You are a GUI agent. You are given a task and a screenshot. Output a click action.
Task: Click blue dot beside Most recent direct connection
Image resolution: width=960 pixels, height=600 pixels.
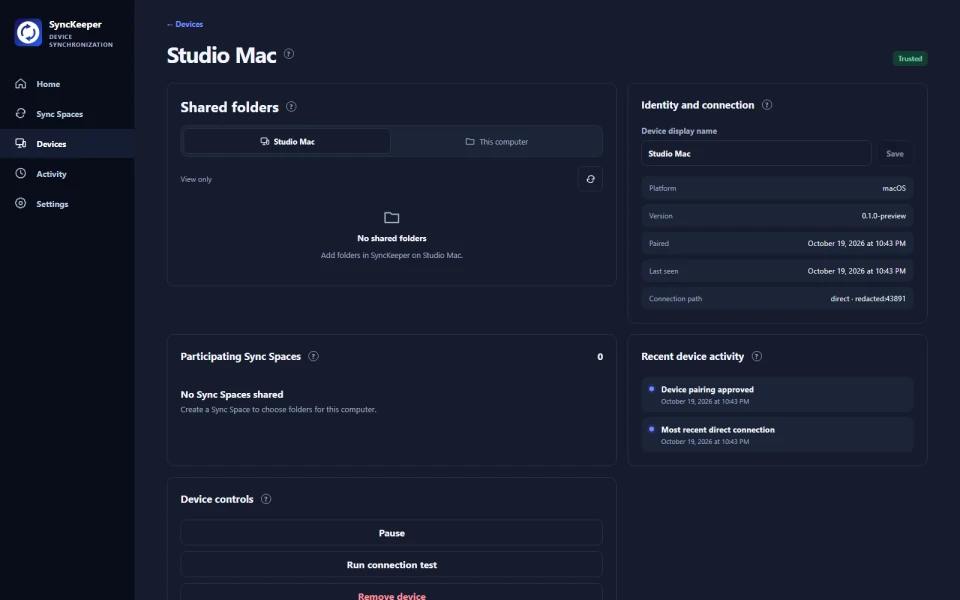click(x=651, y=429)
